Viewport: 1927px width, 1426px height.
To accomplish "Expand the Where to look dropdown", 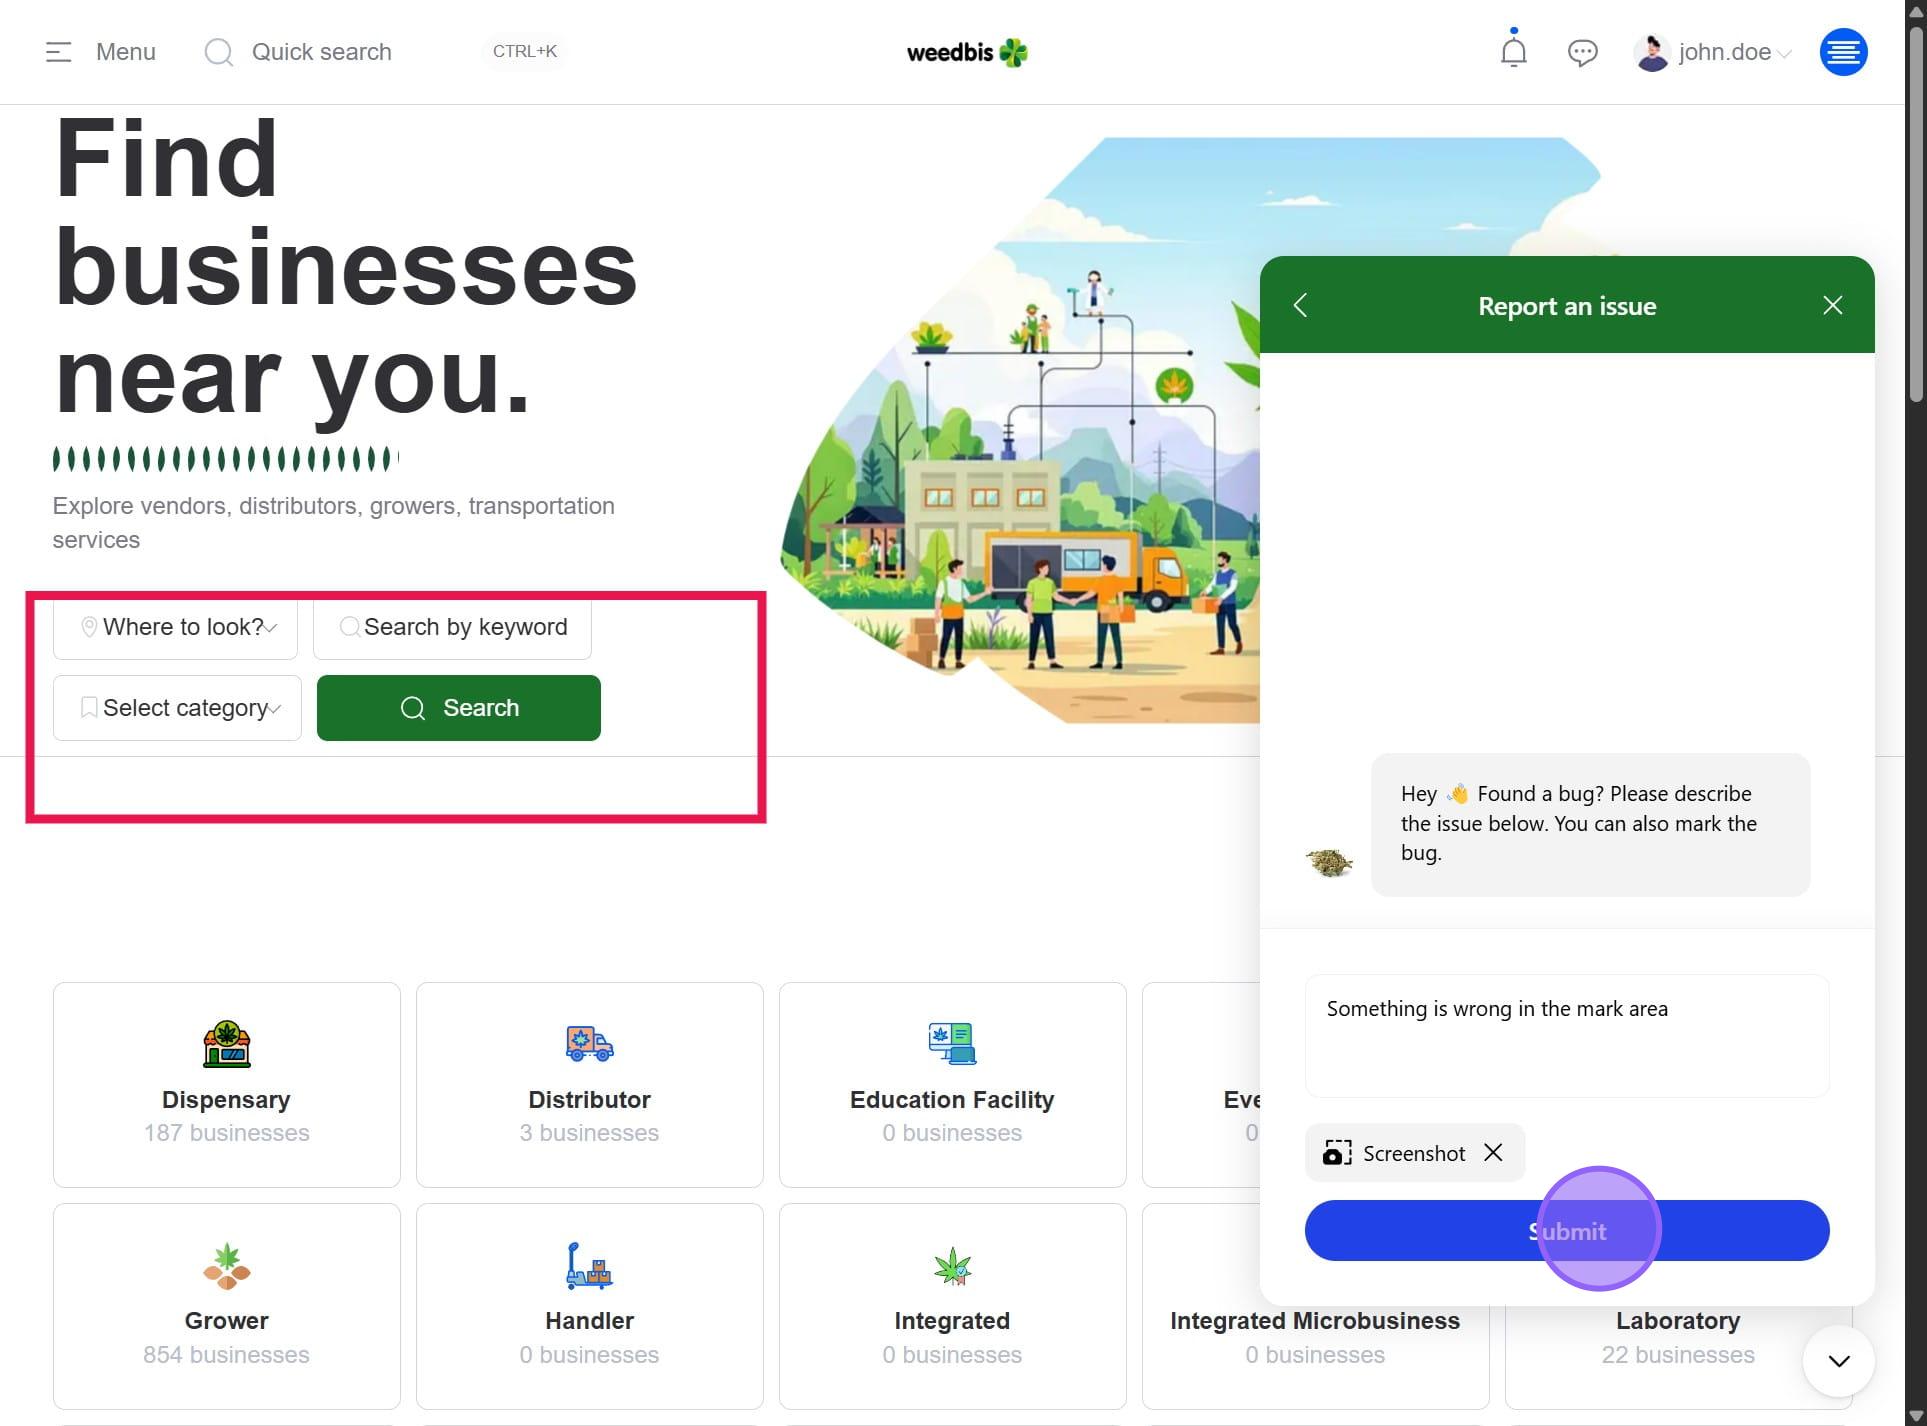I will click(176, 627).
